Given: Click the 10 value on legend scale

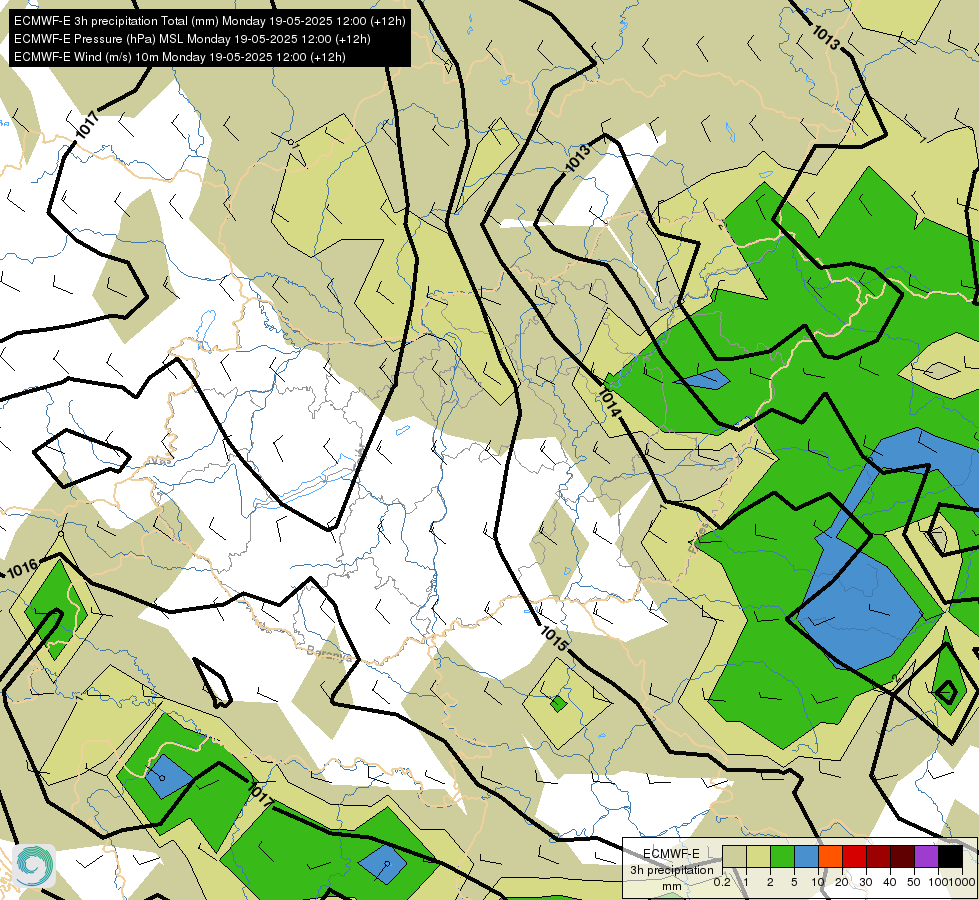Looking at the screenshot, I should click(818, 882).
